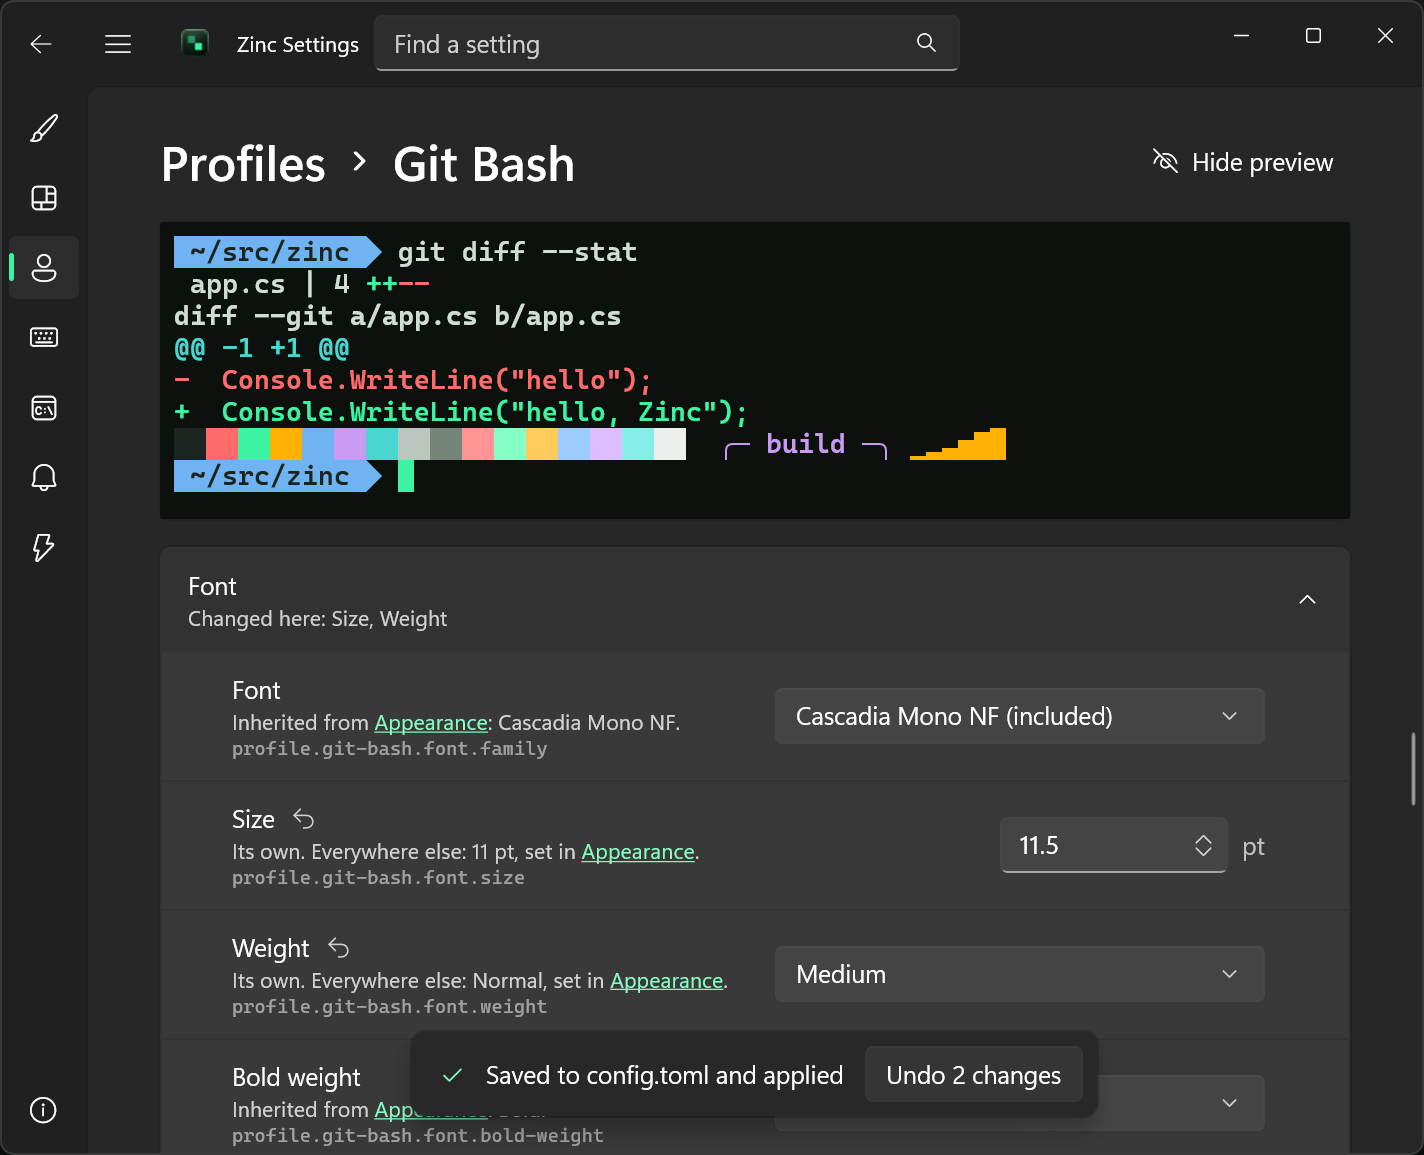Open the Command line sidebar icon

(44, 408)
